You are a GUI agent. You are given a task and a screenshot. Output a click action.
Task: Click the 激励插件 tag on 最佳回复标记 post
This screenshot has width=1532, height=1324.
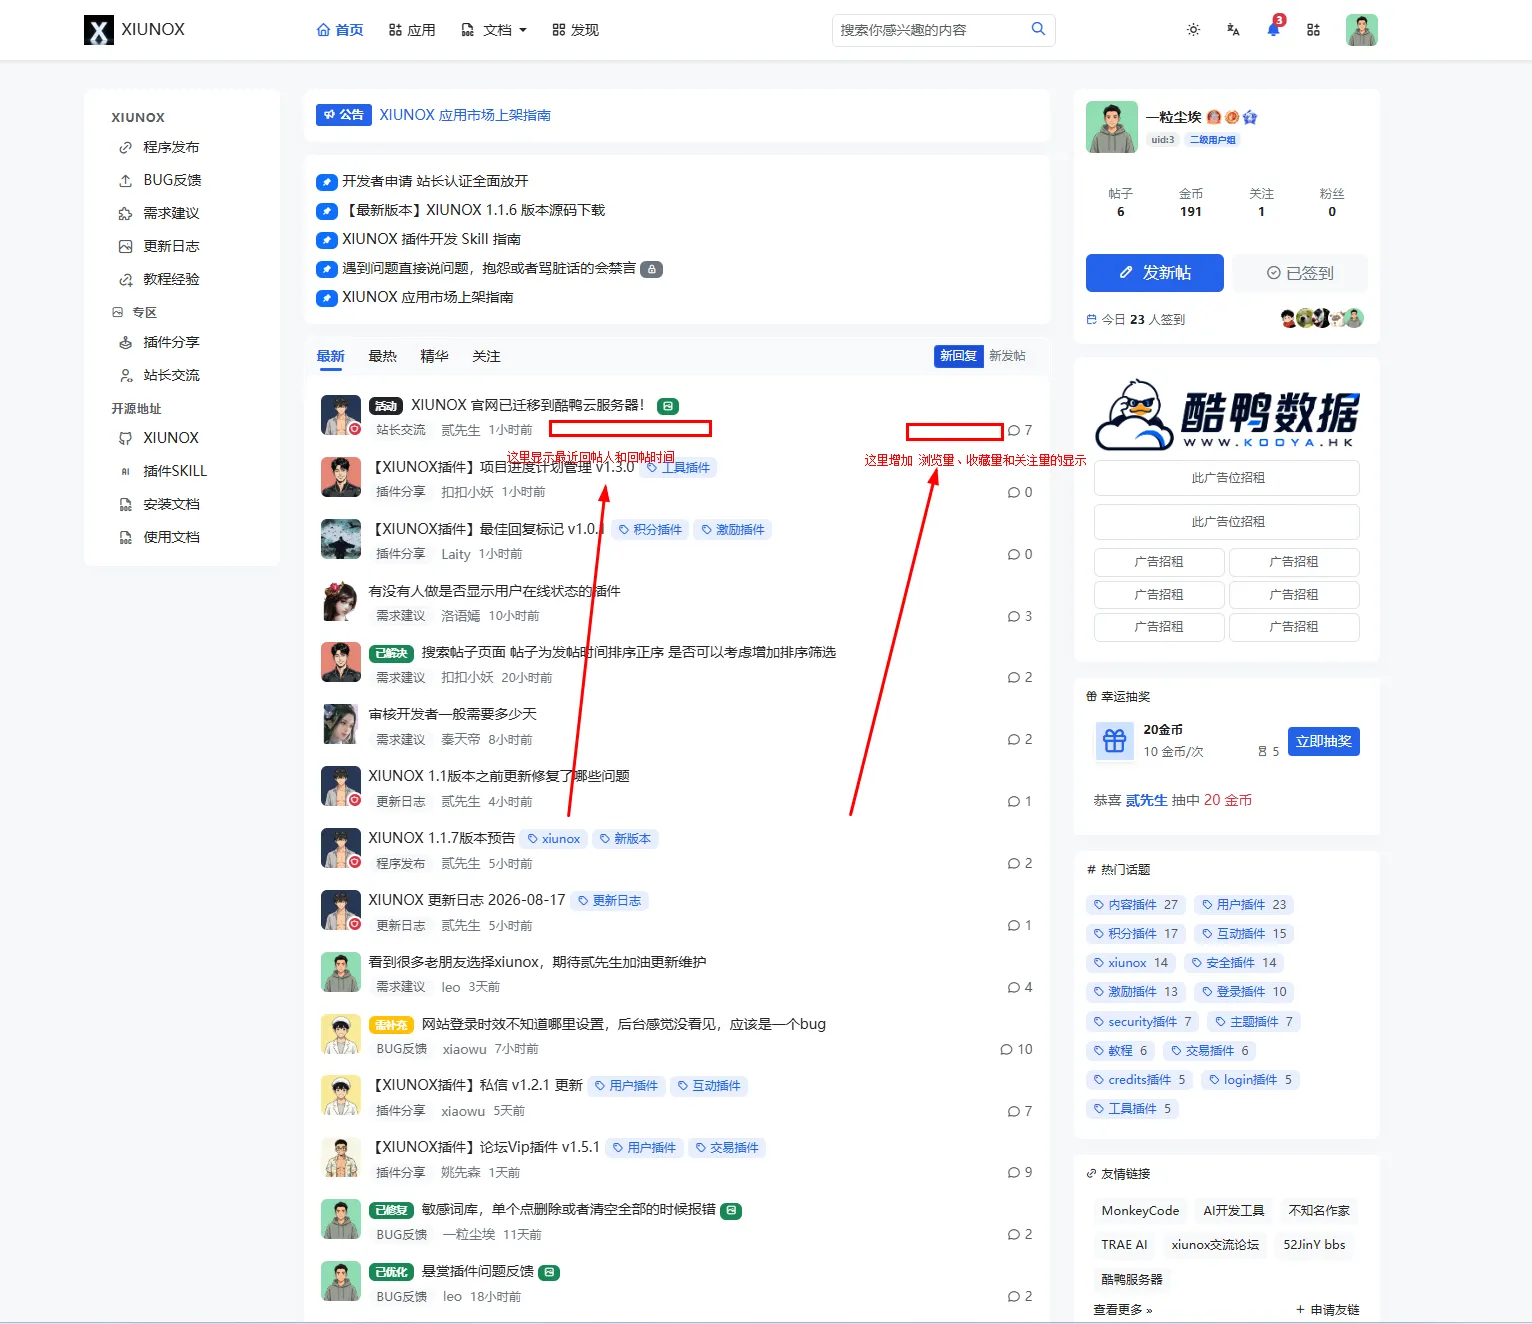click(733, 530)
